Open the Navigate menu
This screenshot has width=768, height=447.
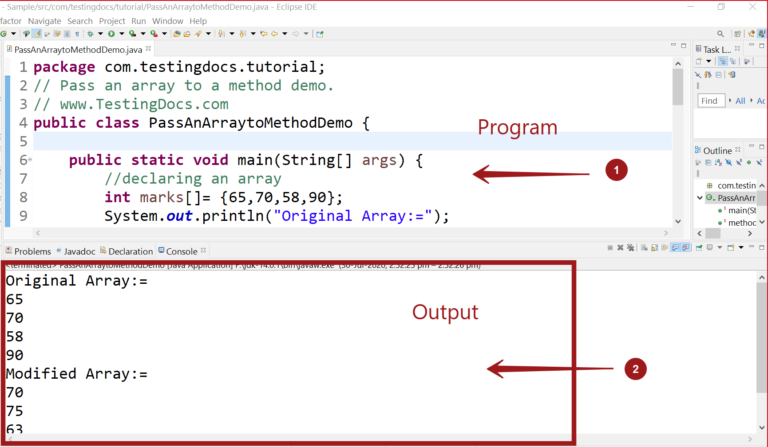44,20
